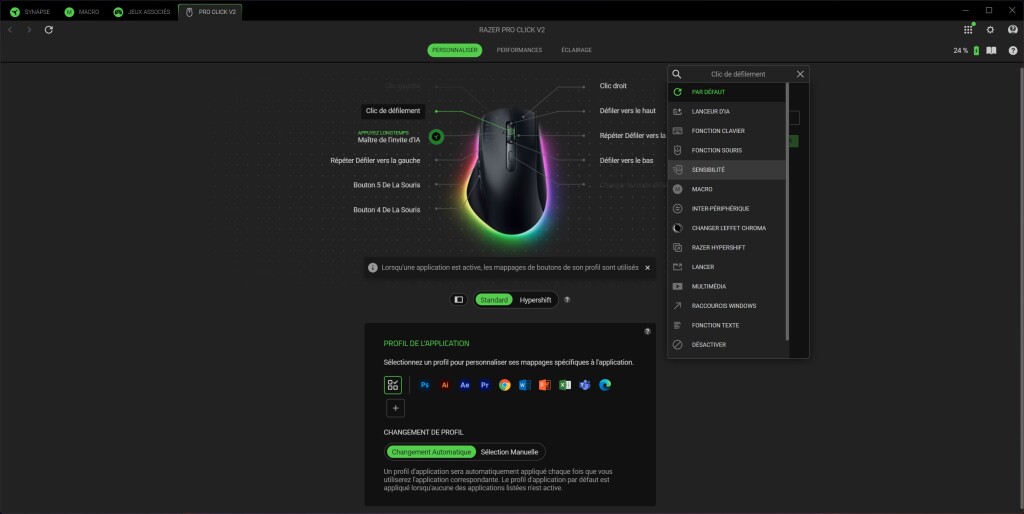Click the 24 % battery indicator
Screen dimensions: 1024x514
point(966,50)
